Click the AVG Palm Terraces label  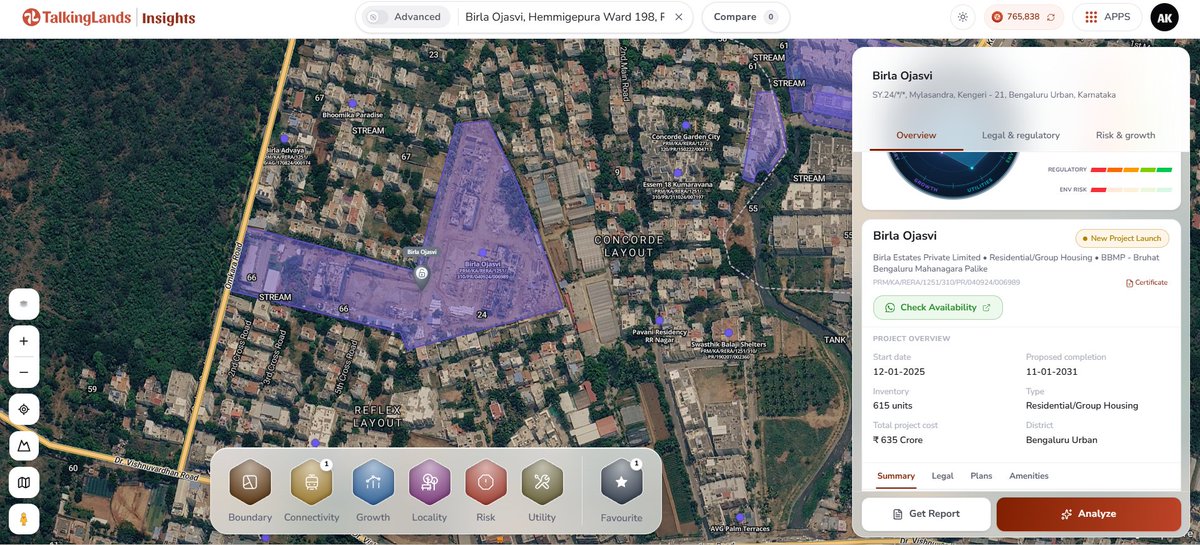coord(742,529)
